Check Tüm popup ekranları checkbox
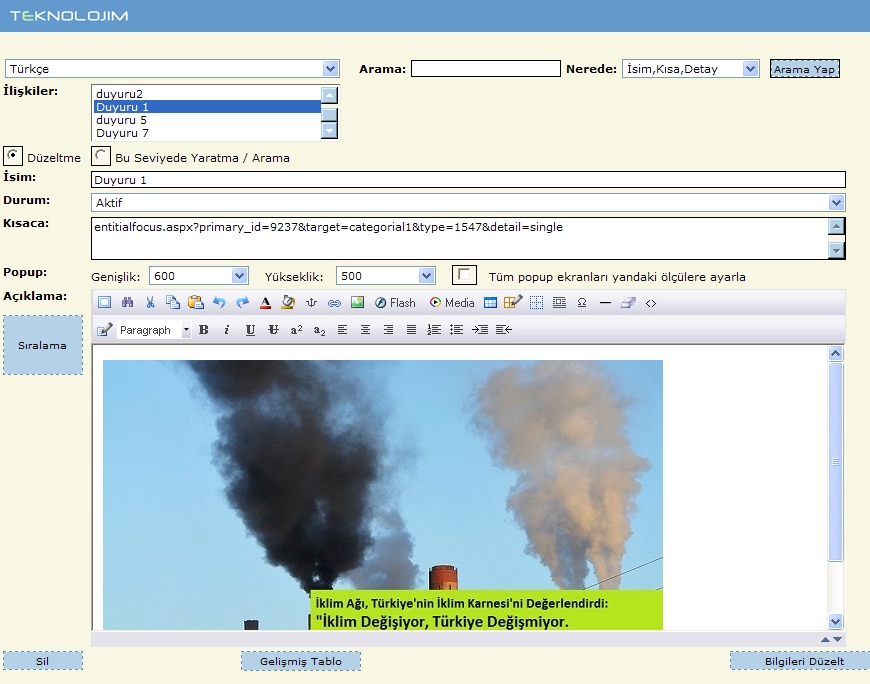 pos(464,275)
